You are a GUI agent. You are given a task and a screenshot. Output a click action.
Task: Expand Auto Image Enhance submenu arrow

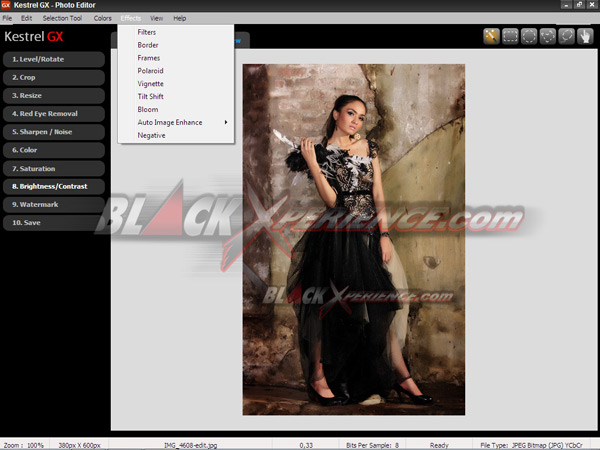[226, 122]
